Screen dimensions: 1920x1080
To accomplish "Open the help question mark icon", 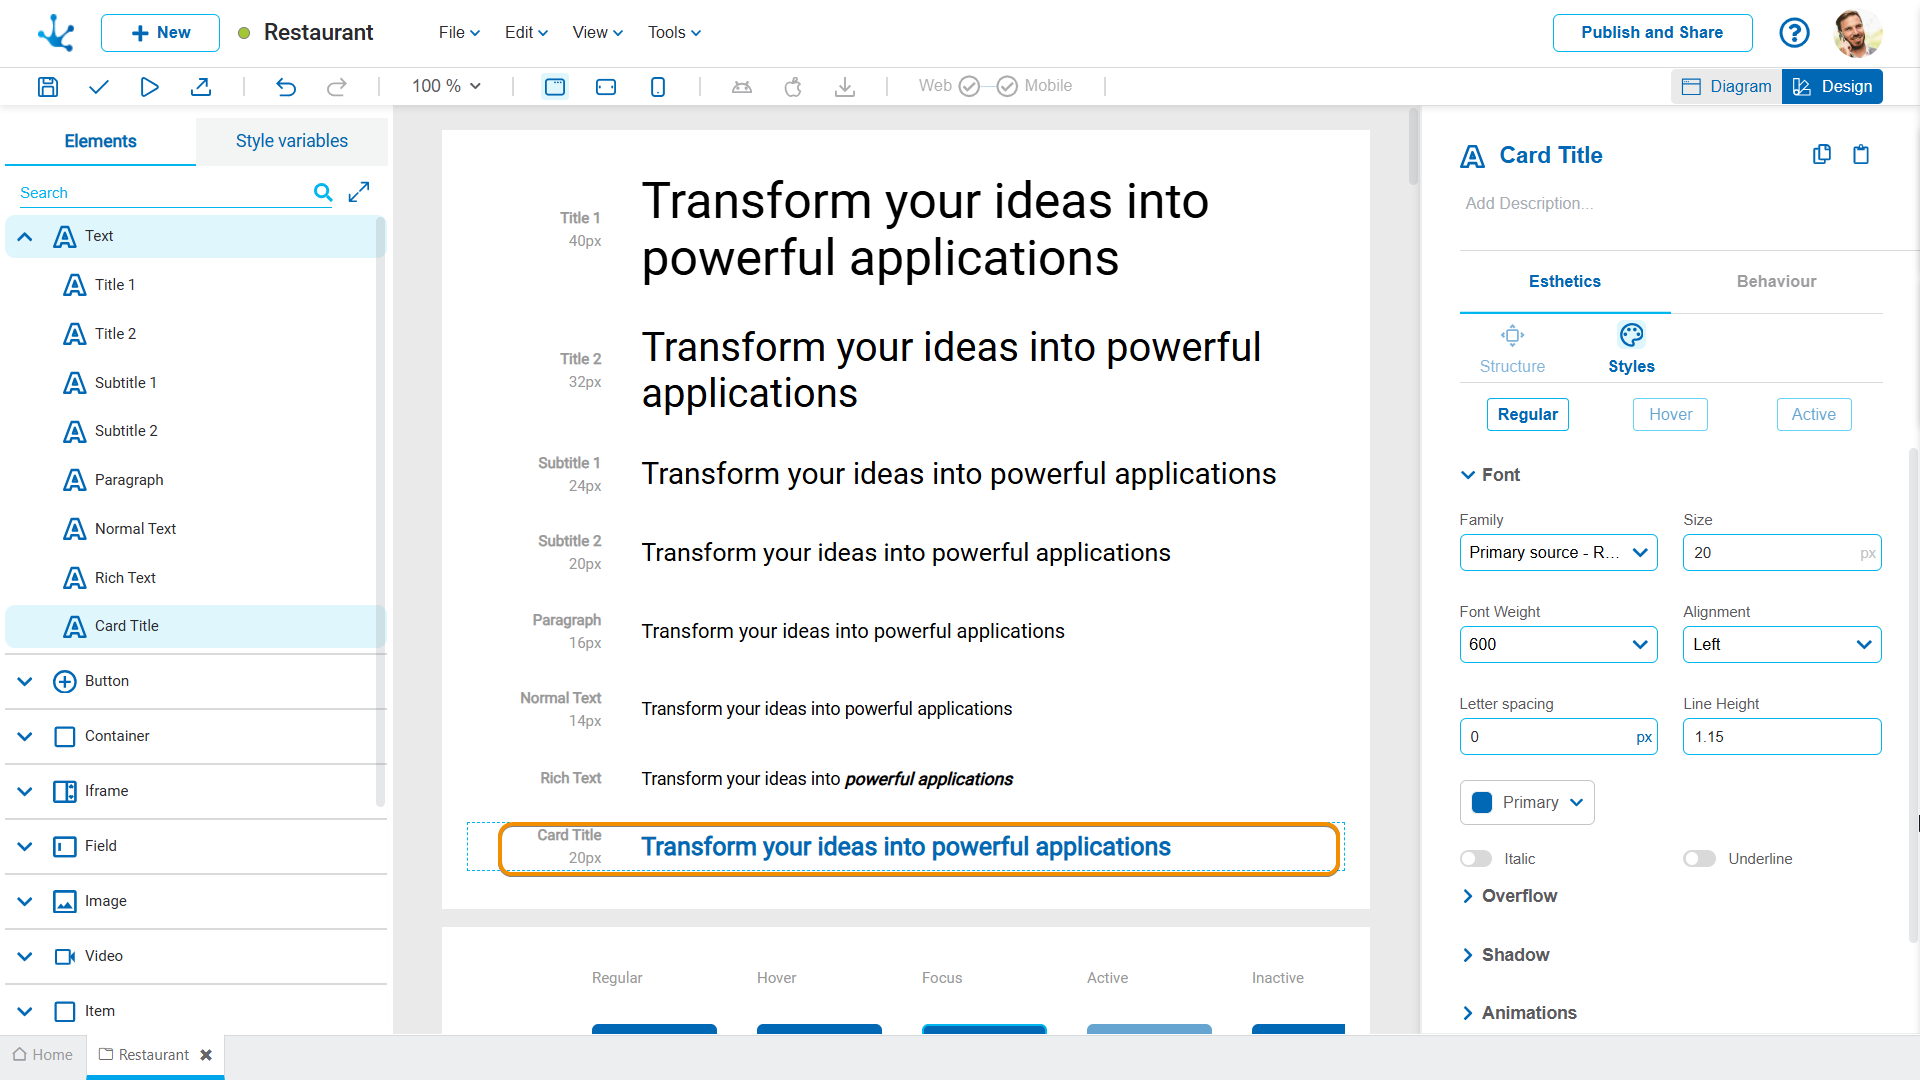I will click(x=1794, y=33).
